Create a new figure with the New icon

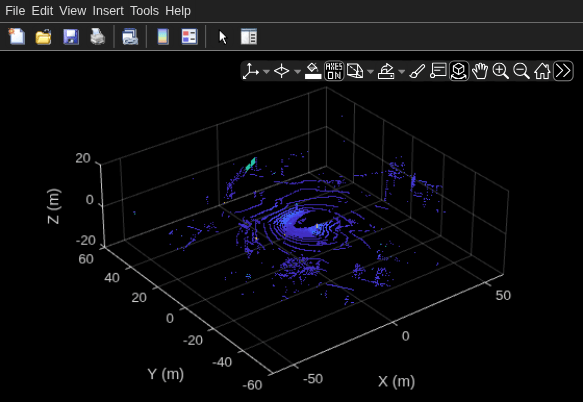click(17, 36)
